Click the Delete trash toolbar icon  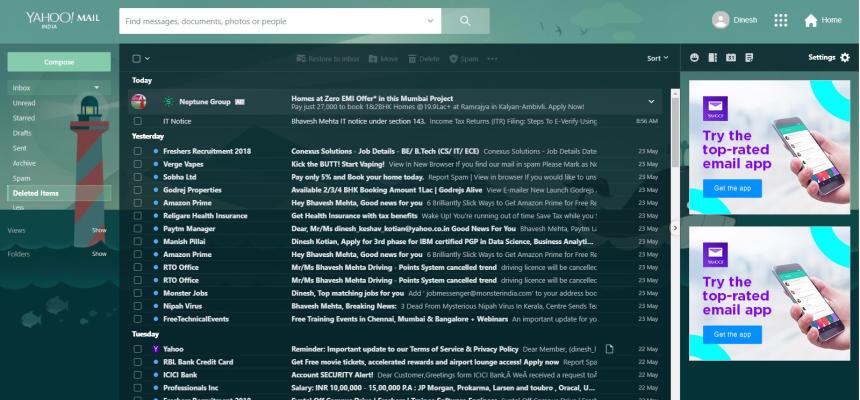coord(412,59)
